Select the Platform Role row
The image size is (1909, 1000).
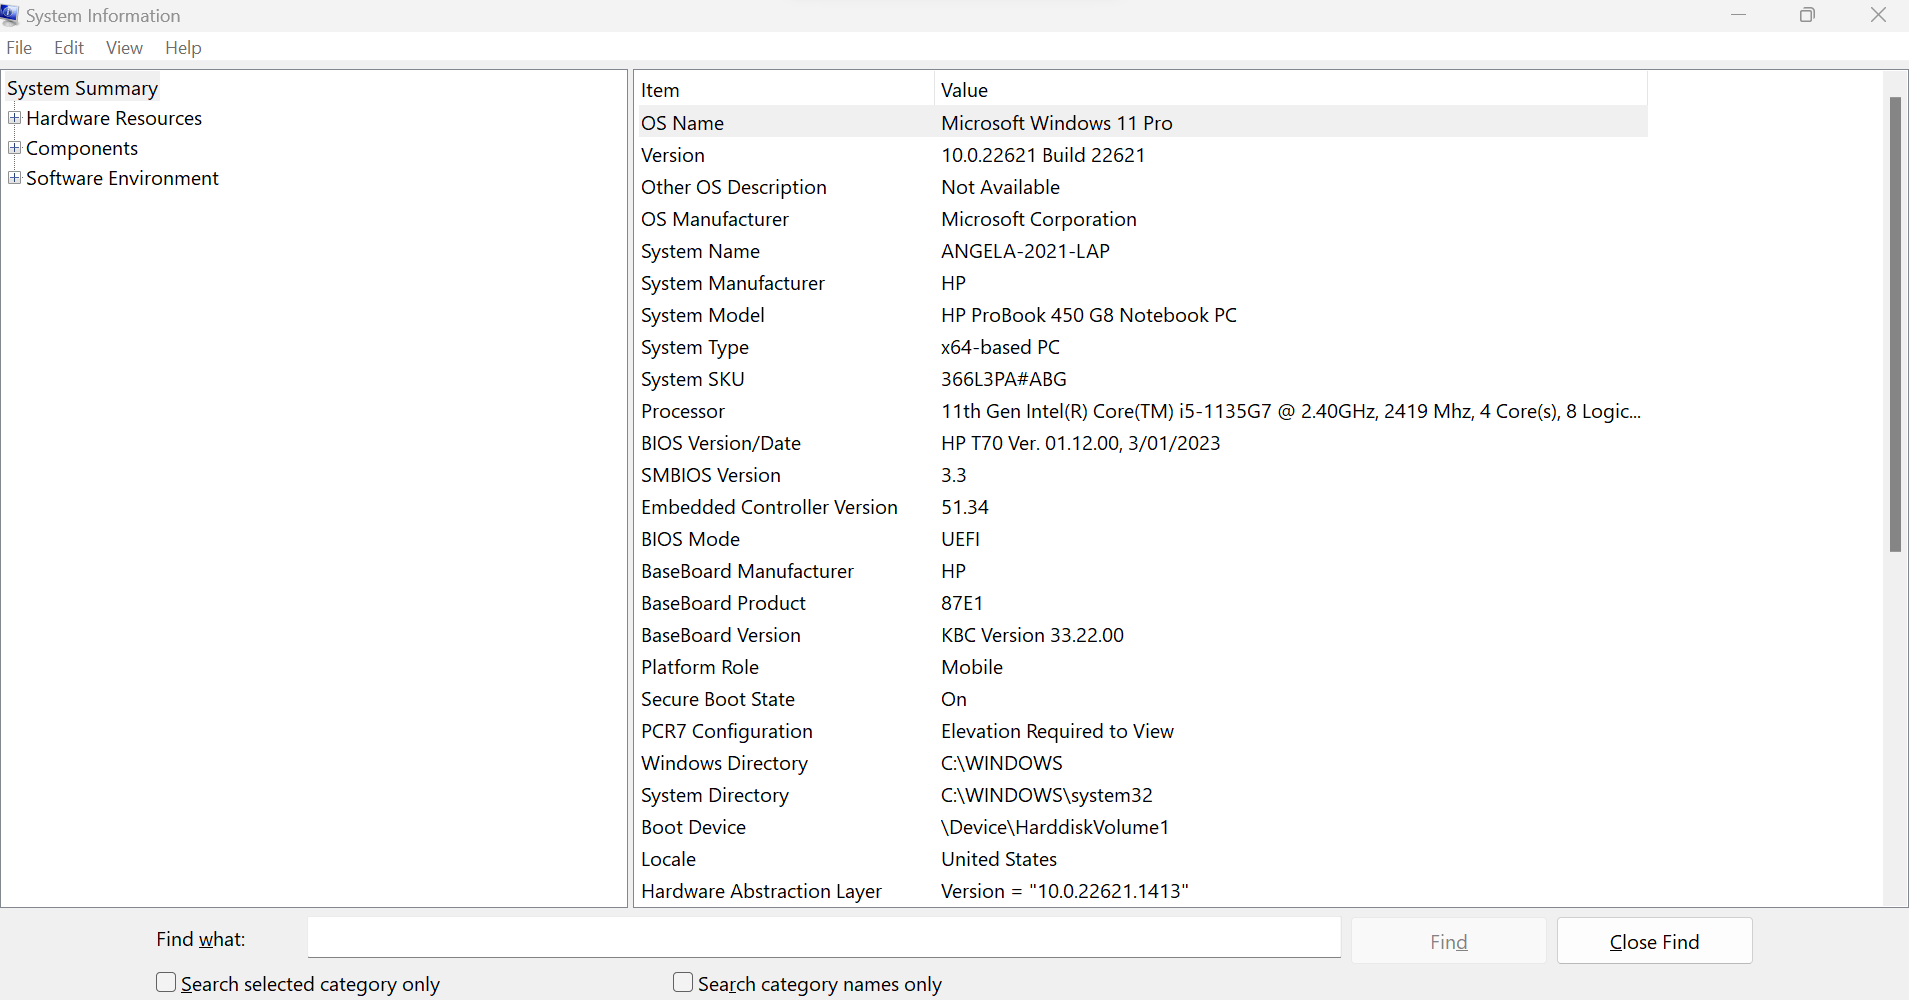[x=1143, y=667]
